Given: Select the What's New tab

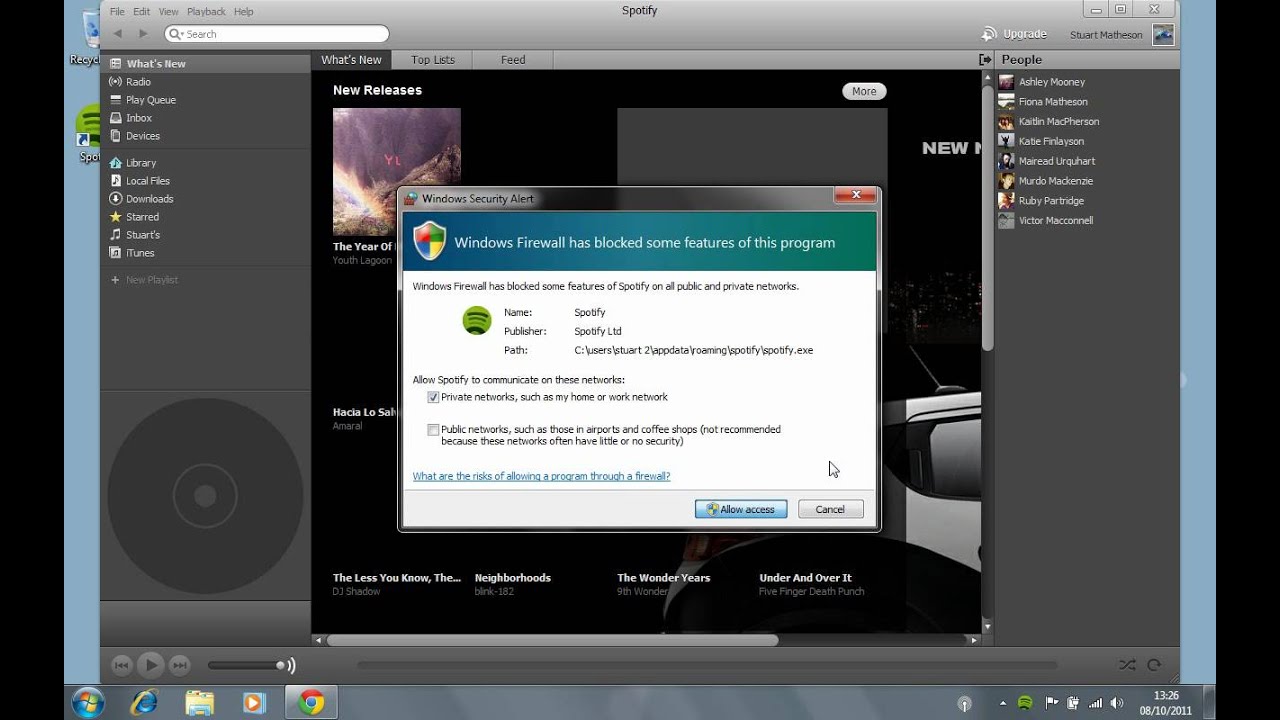Looking at the screenshot, I should [351, 60].
